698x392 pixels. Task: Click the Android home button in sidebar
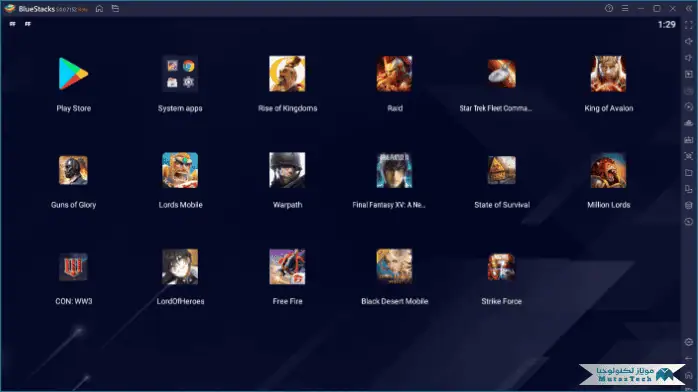[x=689, y=375]
